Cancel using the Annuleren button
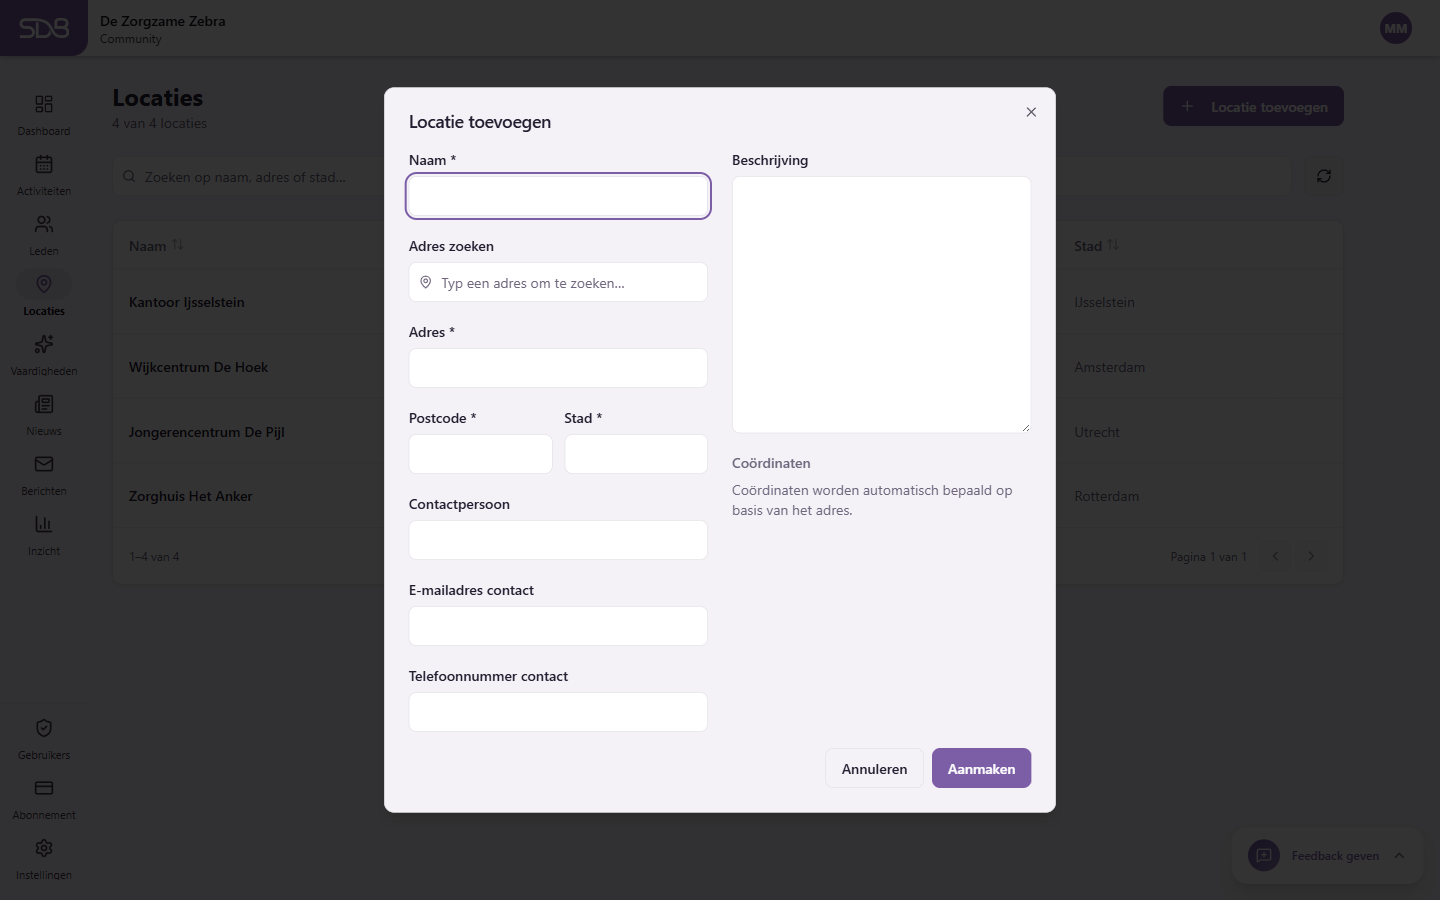 coord(874,768)
